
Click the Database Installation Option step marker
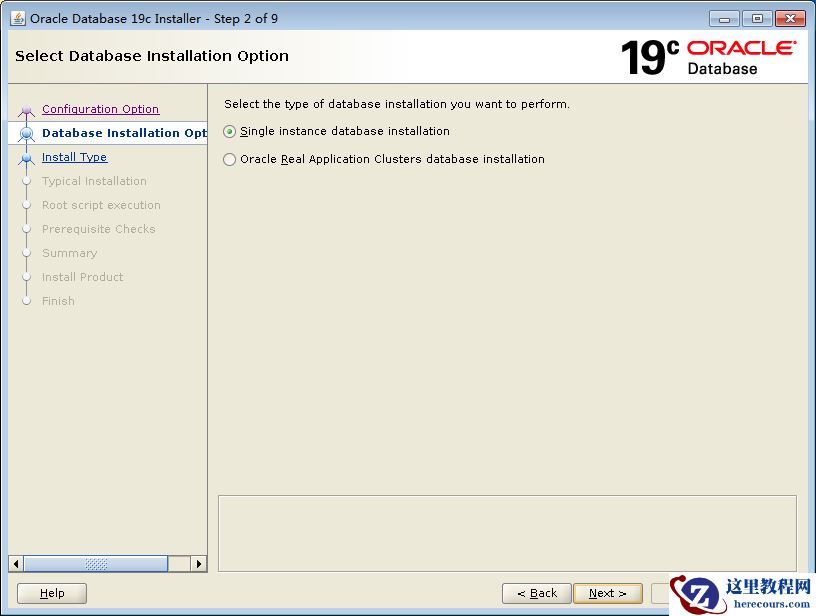(26, 134)
